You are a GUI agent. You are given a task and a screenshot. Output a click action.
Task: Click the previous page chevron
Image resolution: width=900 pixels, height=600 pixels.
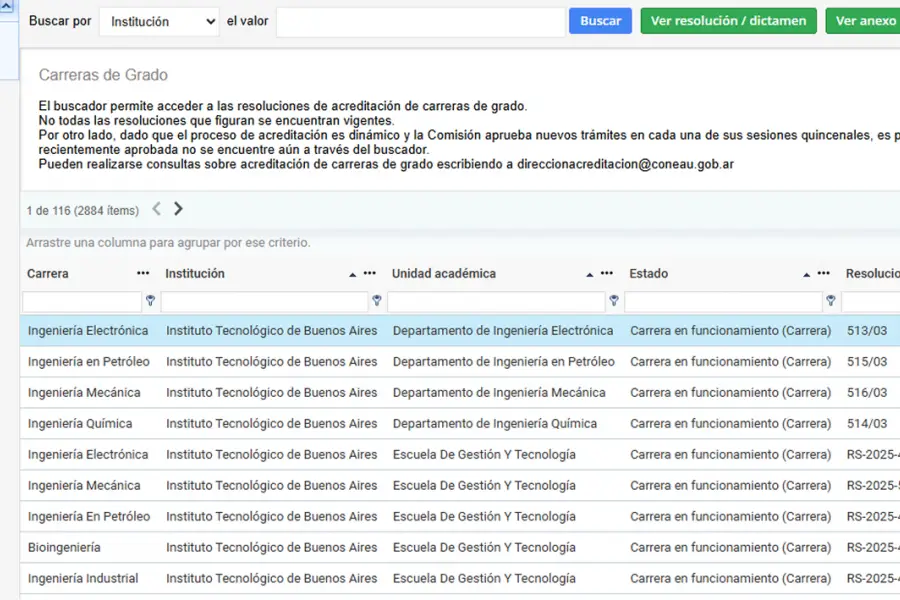(156, 209)
